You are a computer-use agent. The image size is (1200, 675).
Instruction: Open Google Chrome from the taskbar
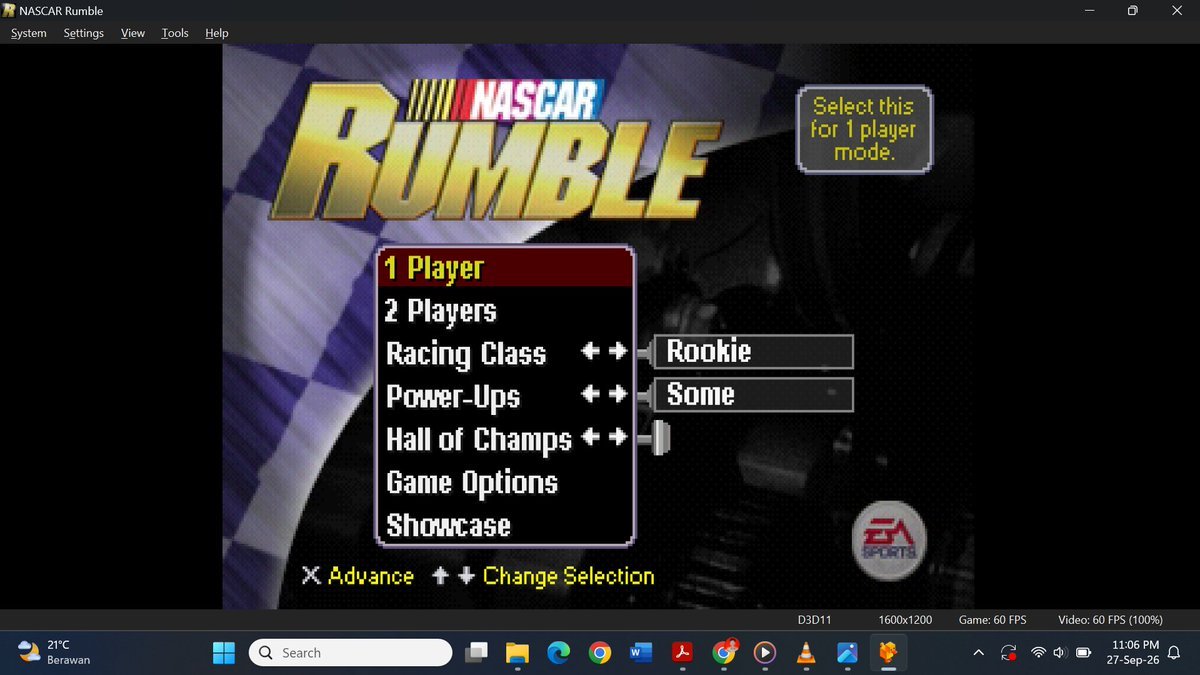pyautogui.click(x=599, y=653)
